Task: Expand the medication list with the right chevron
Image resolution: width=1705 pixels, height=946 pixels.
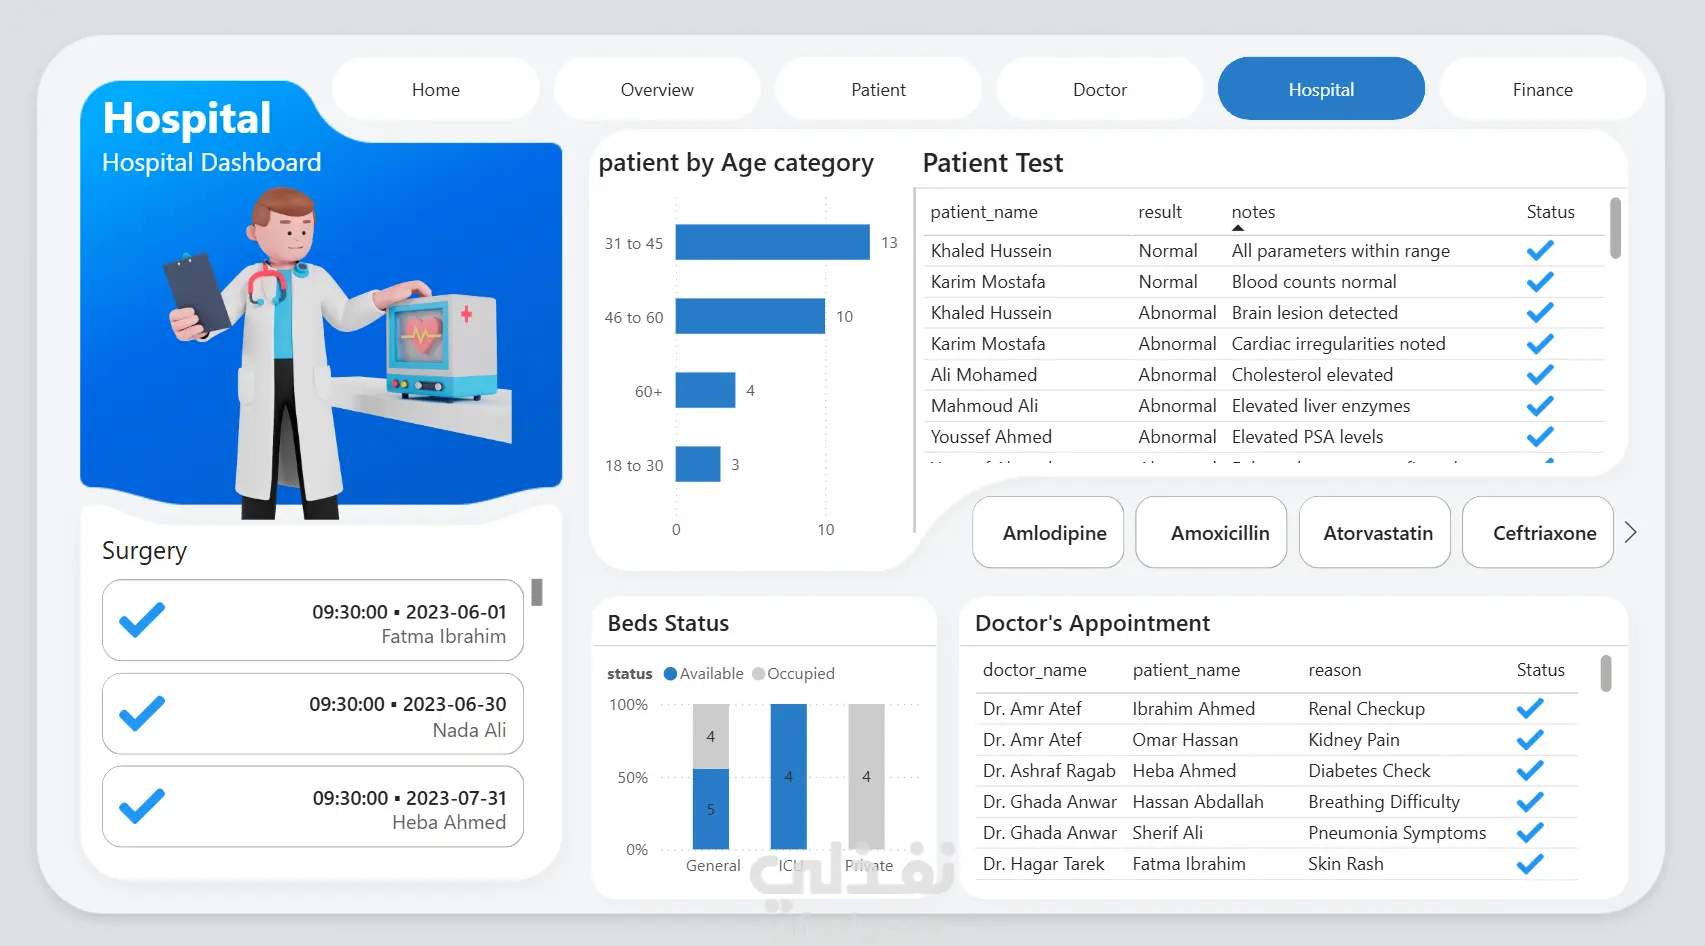Action: tap(1631, 532)
